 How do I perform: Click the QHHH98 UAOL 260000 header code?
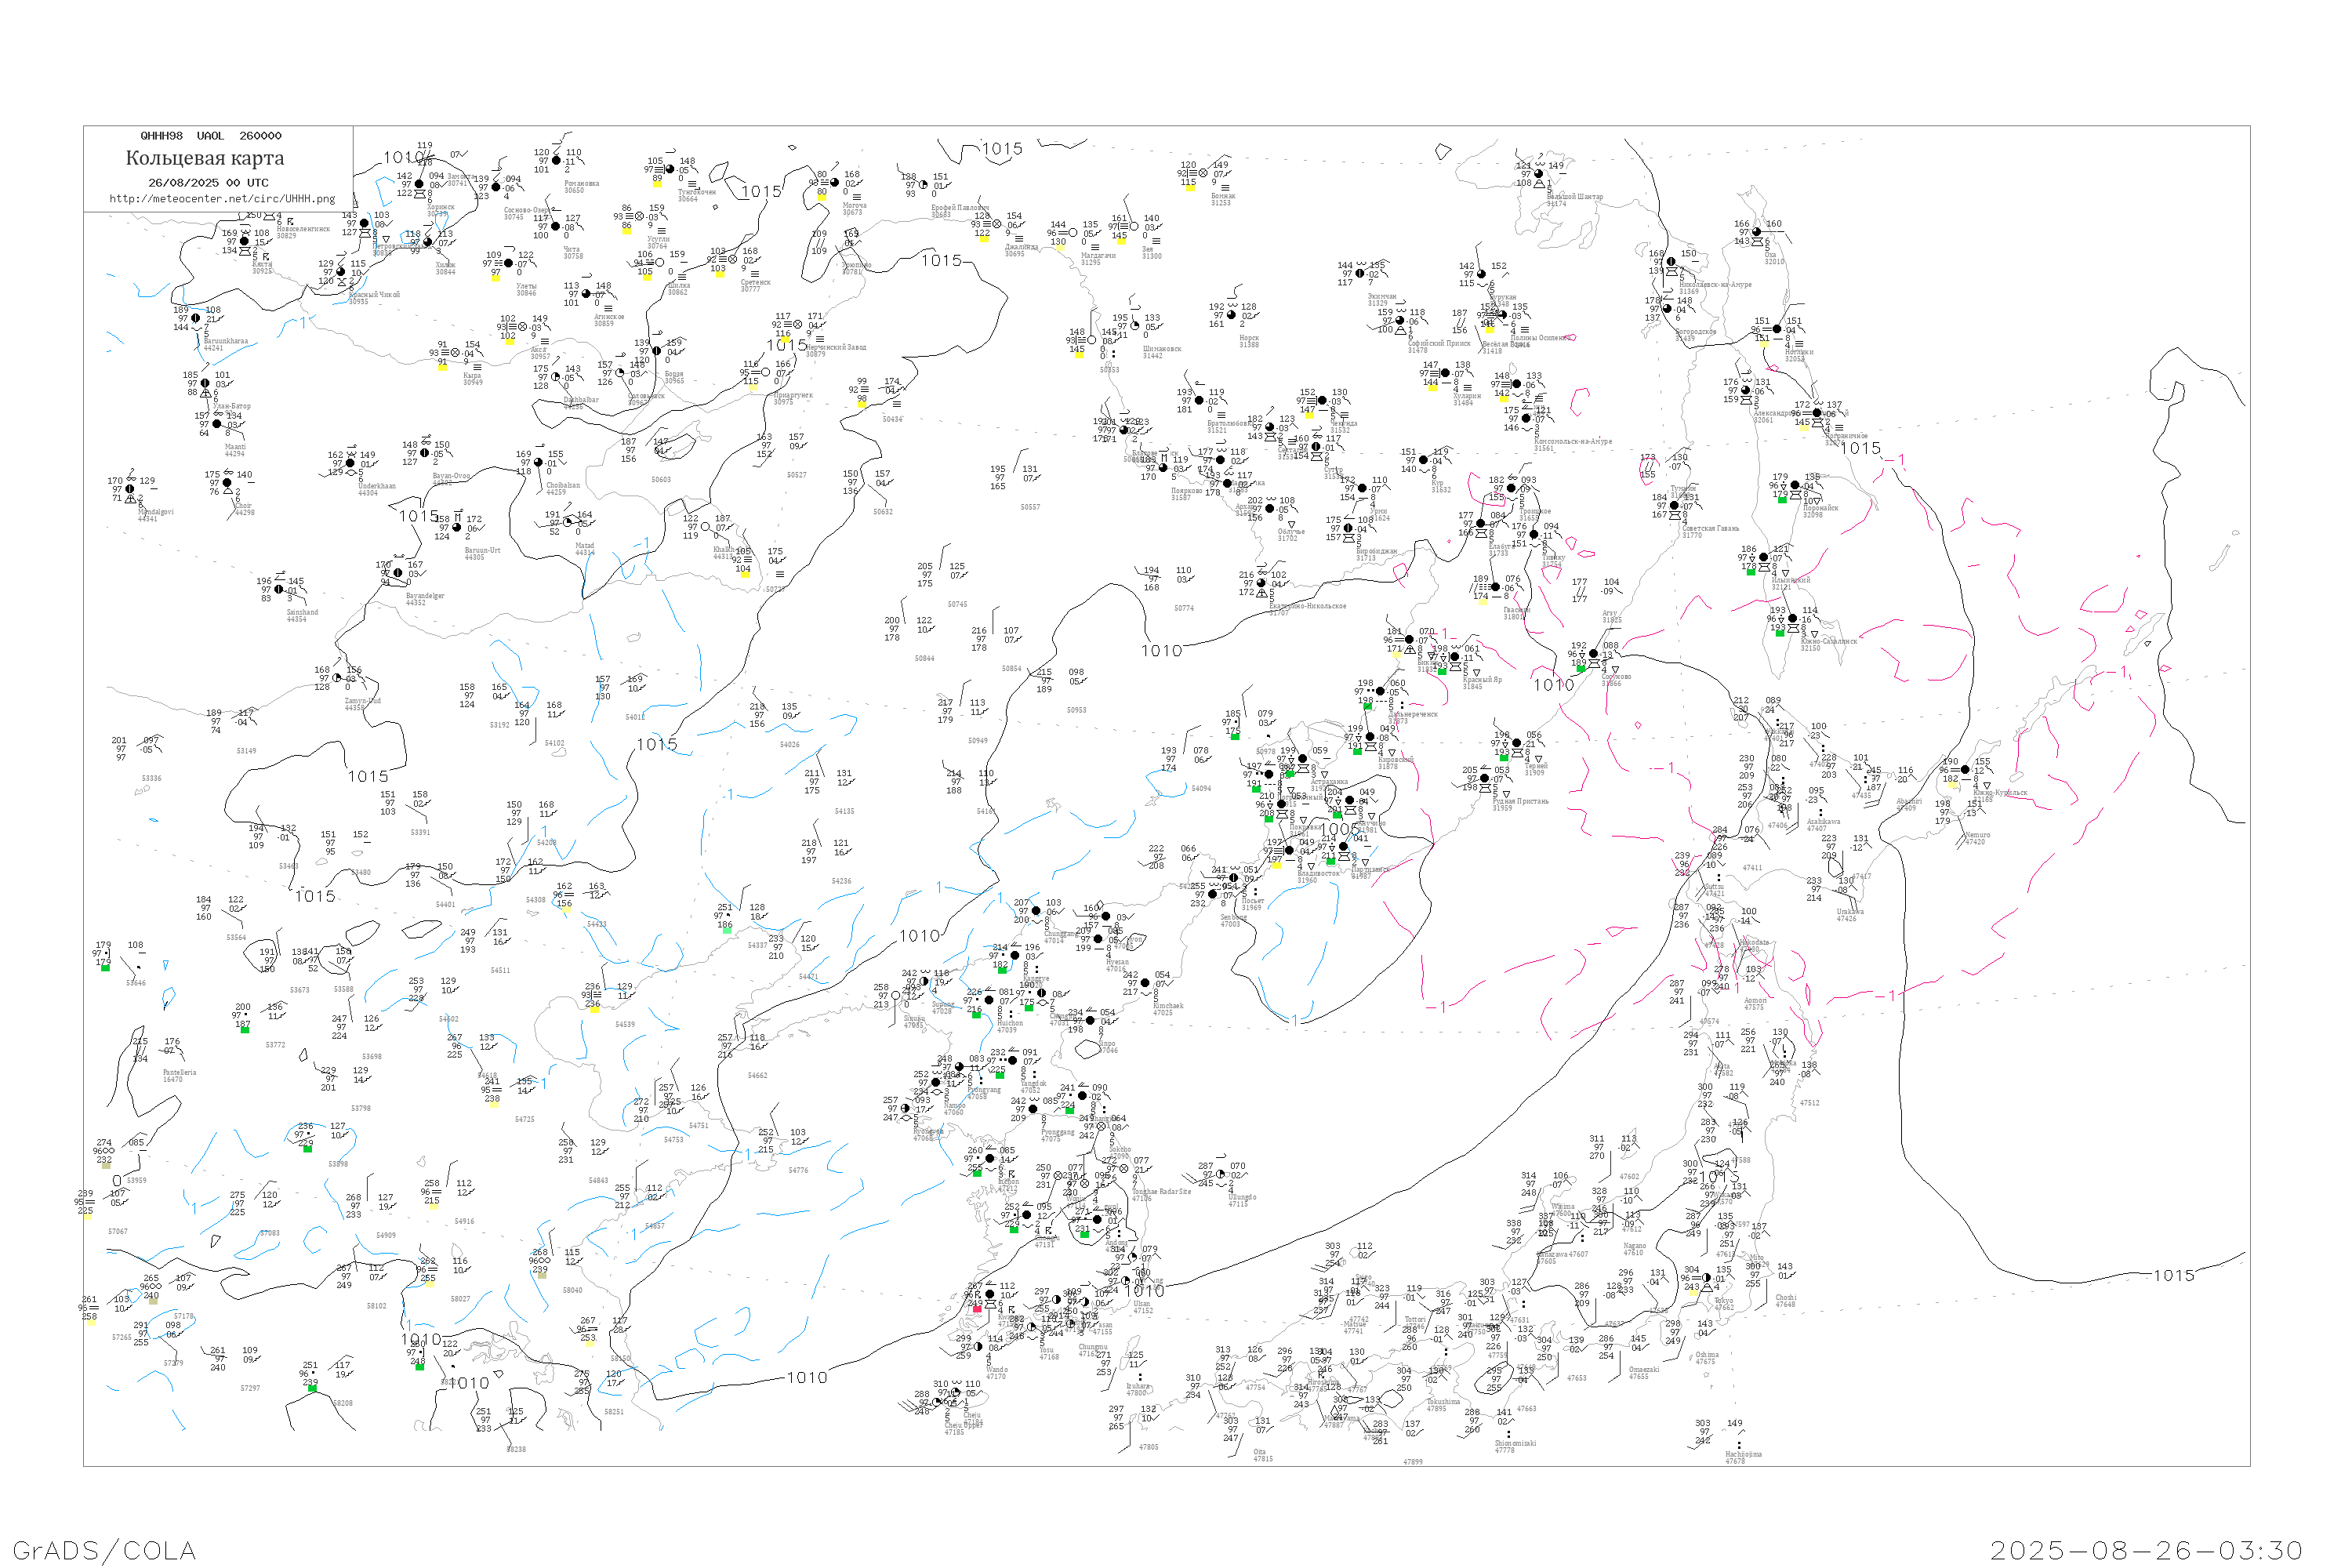pos(211,136)
